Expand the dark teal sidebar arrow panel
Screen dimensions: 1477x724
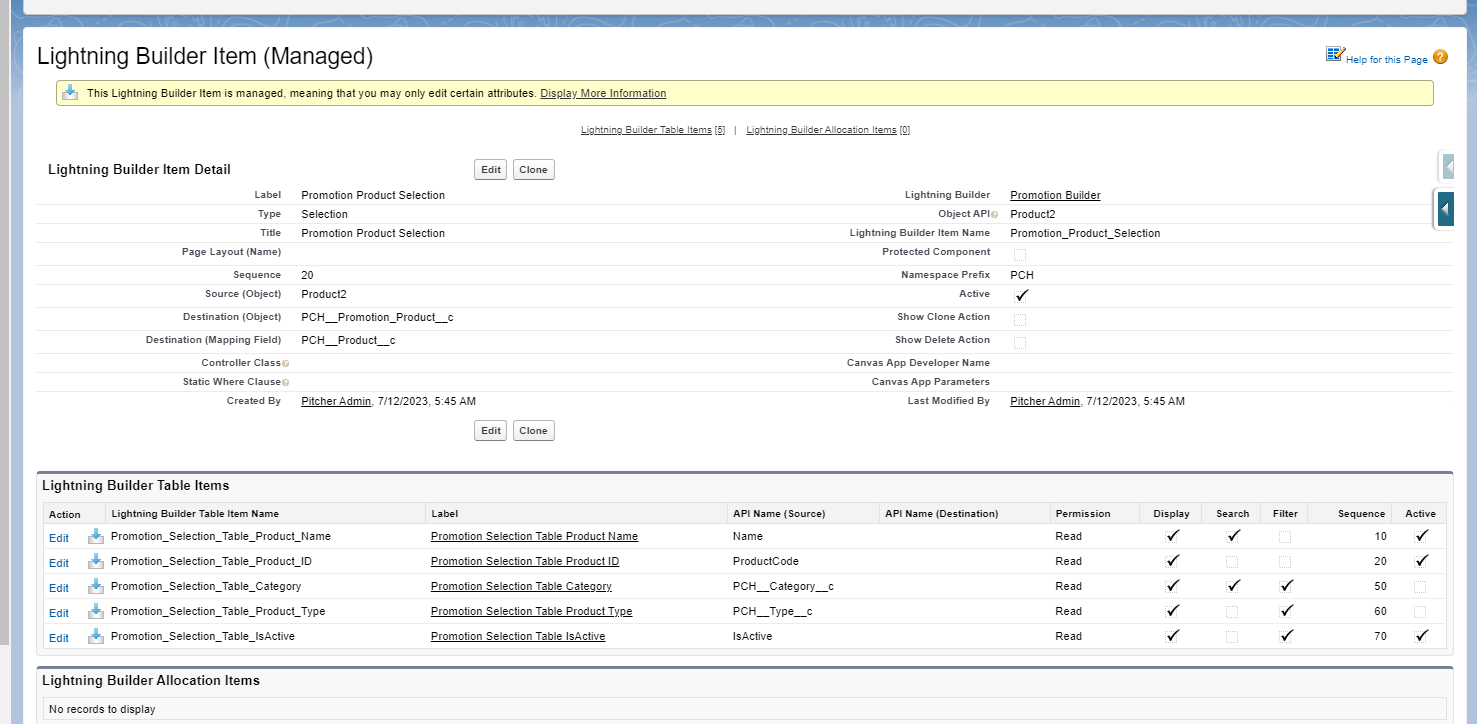[x=1446, y=209]
